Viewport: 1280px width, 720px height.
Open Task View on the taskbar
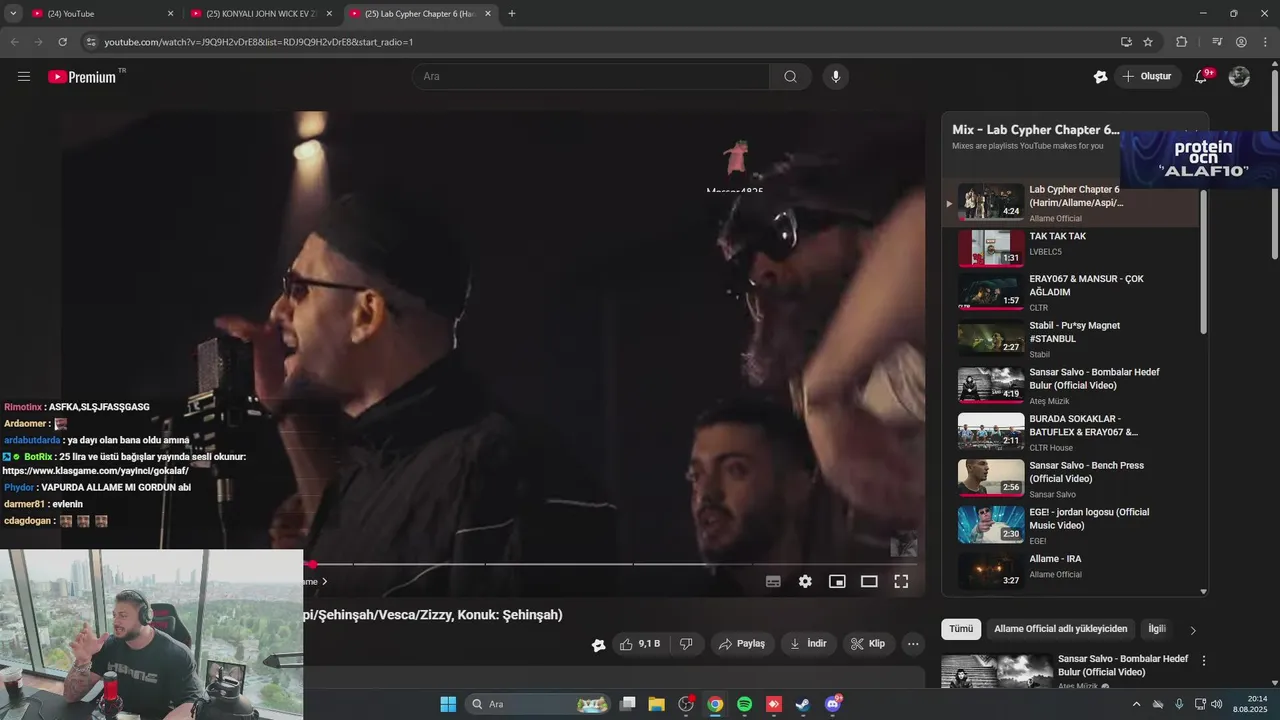628,704
